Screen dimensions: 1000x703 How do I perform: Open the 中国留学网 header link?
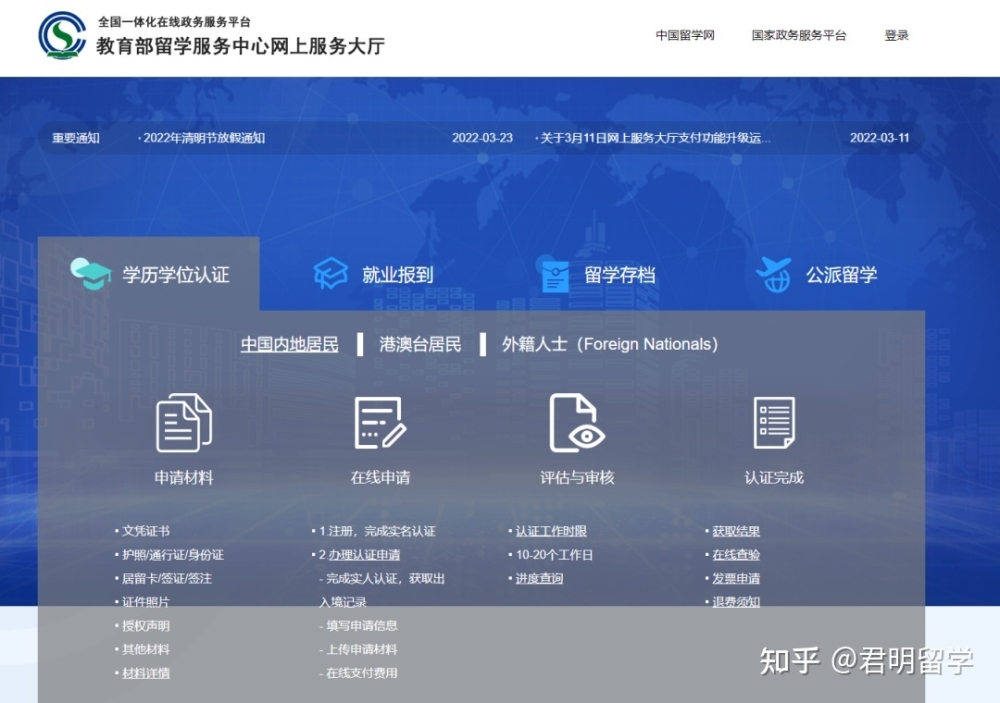[x=685, y=35]
